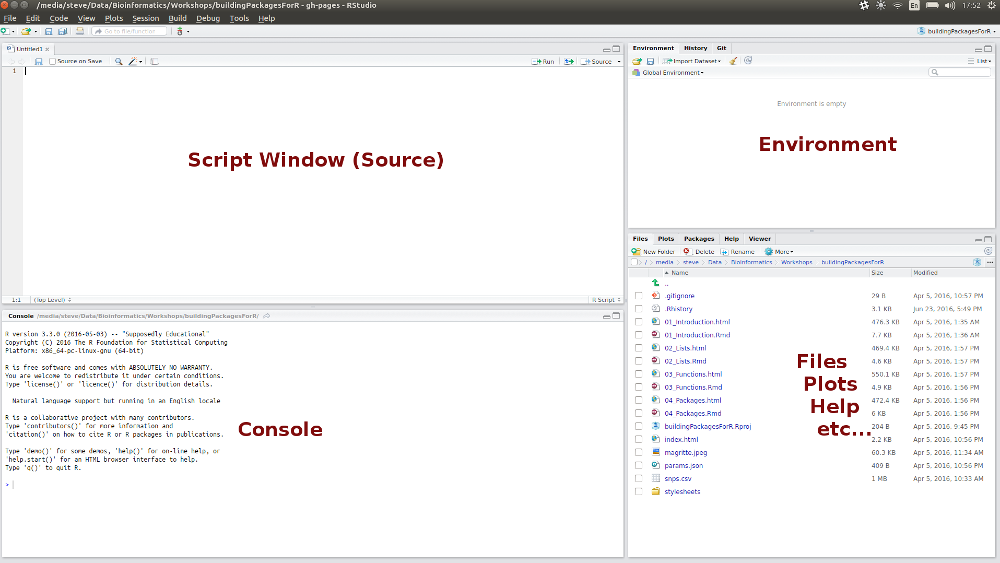
Task: Go up to the parent directory
Action: pos(657,284)
